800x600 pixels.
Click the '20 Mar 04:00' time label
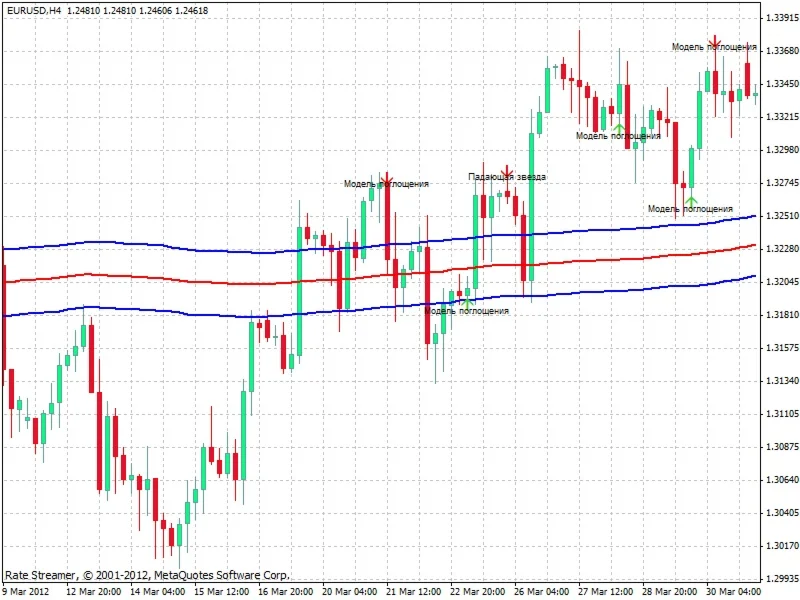click(349, 591)
